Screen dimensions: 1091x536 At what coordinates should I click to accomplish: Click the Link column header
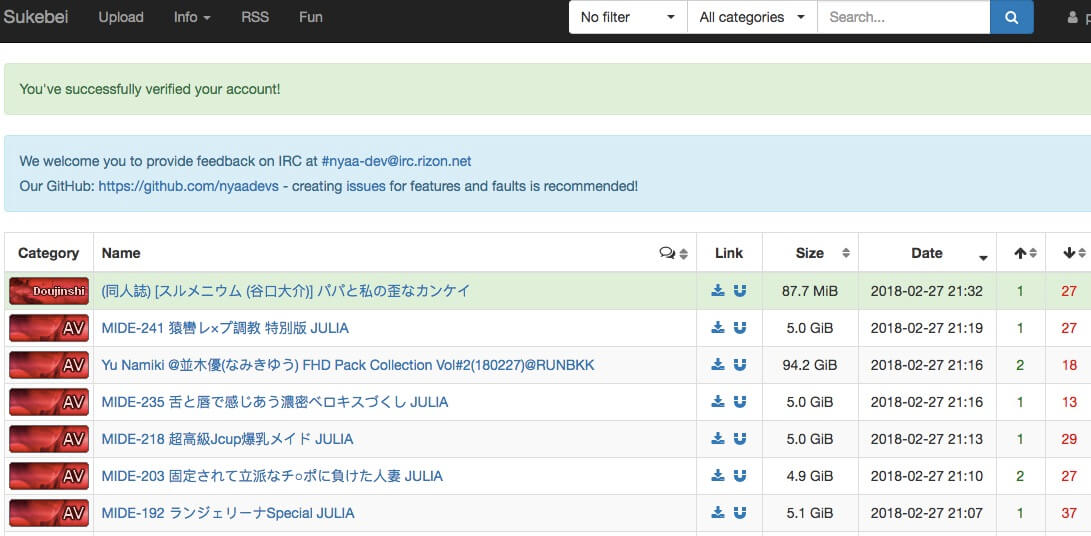coord(729,253)
